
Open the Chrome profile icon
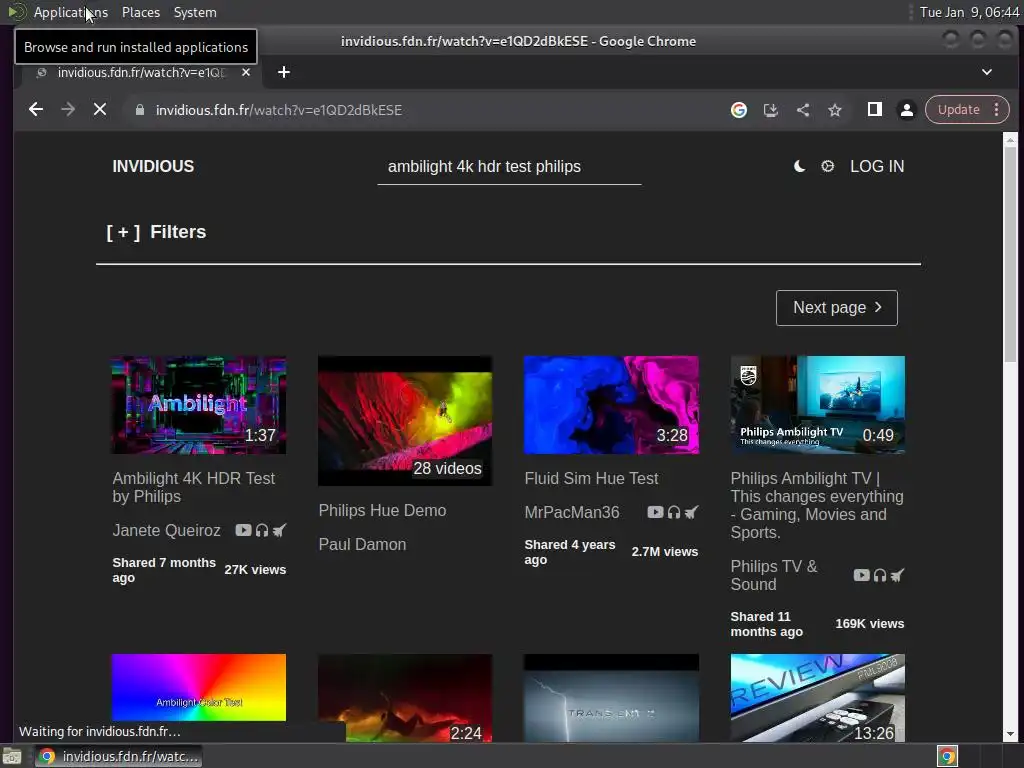pyautogui.click(x=906, y=110)
